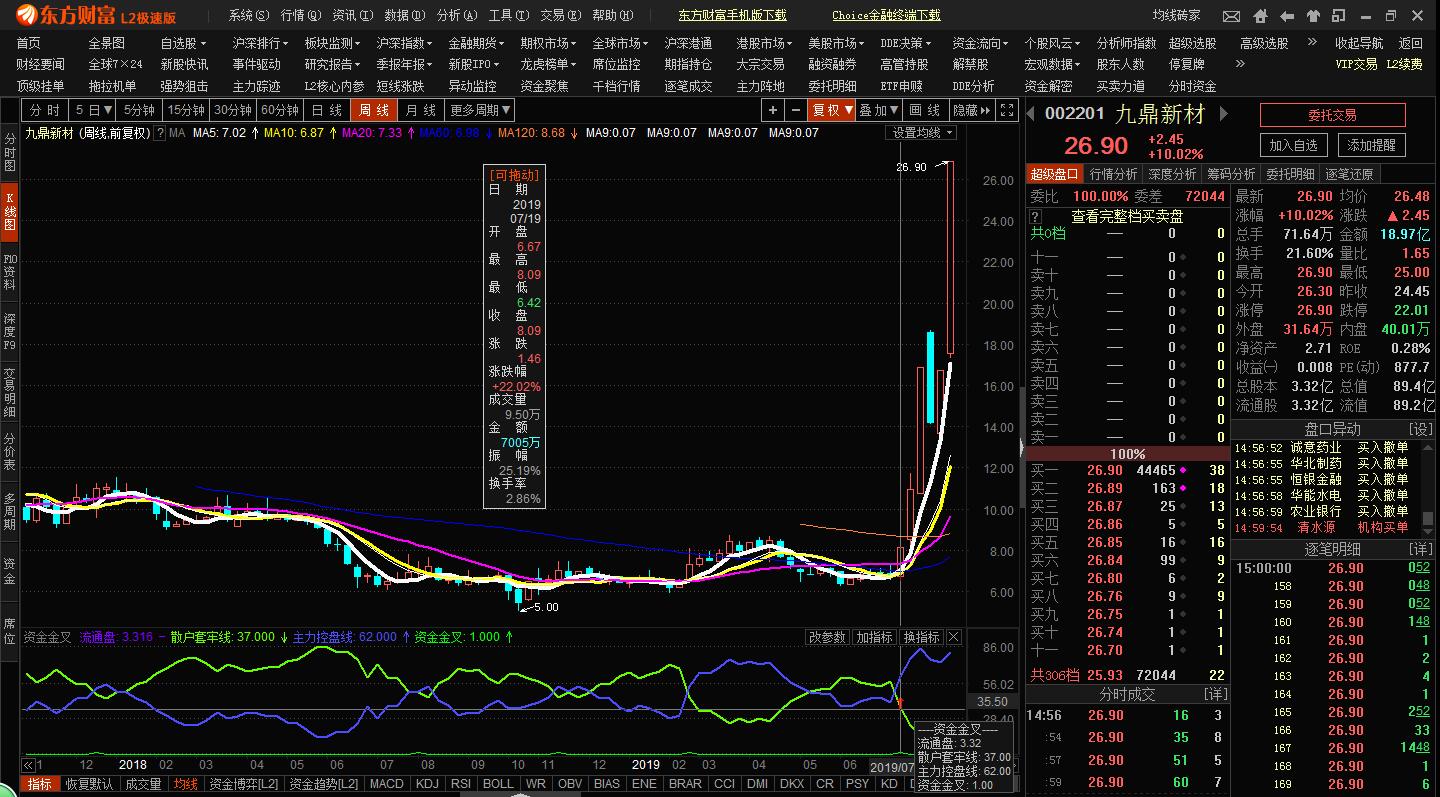The height and width of the screenshot is (797, 1440).
Task: Switch chart to 5分钟 period
Action: (140, 110)
